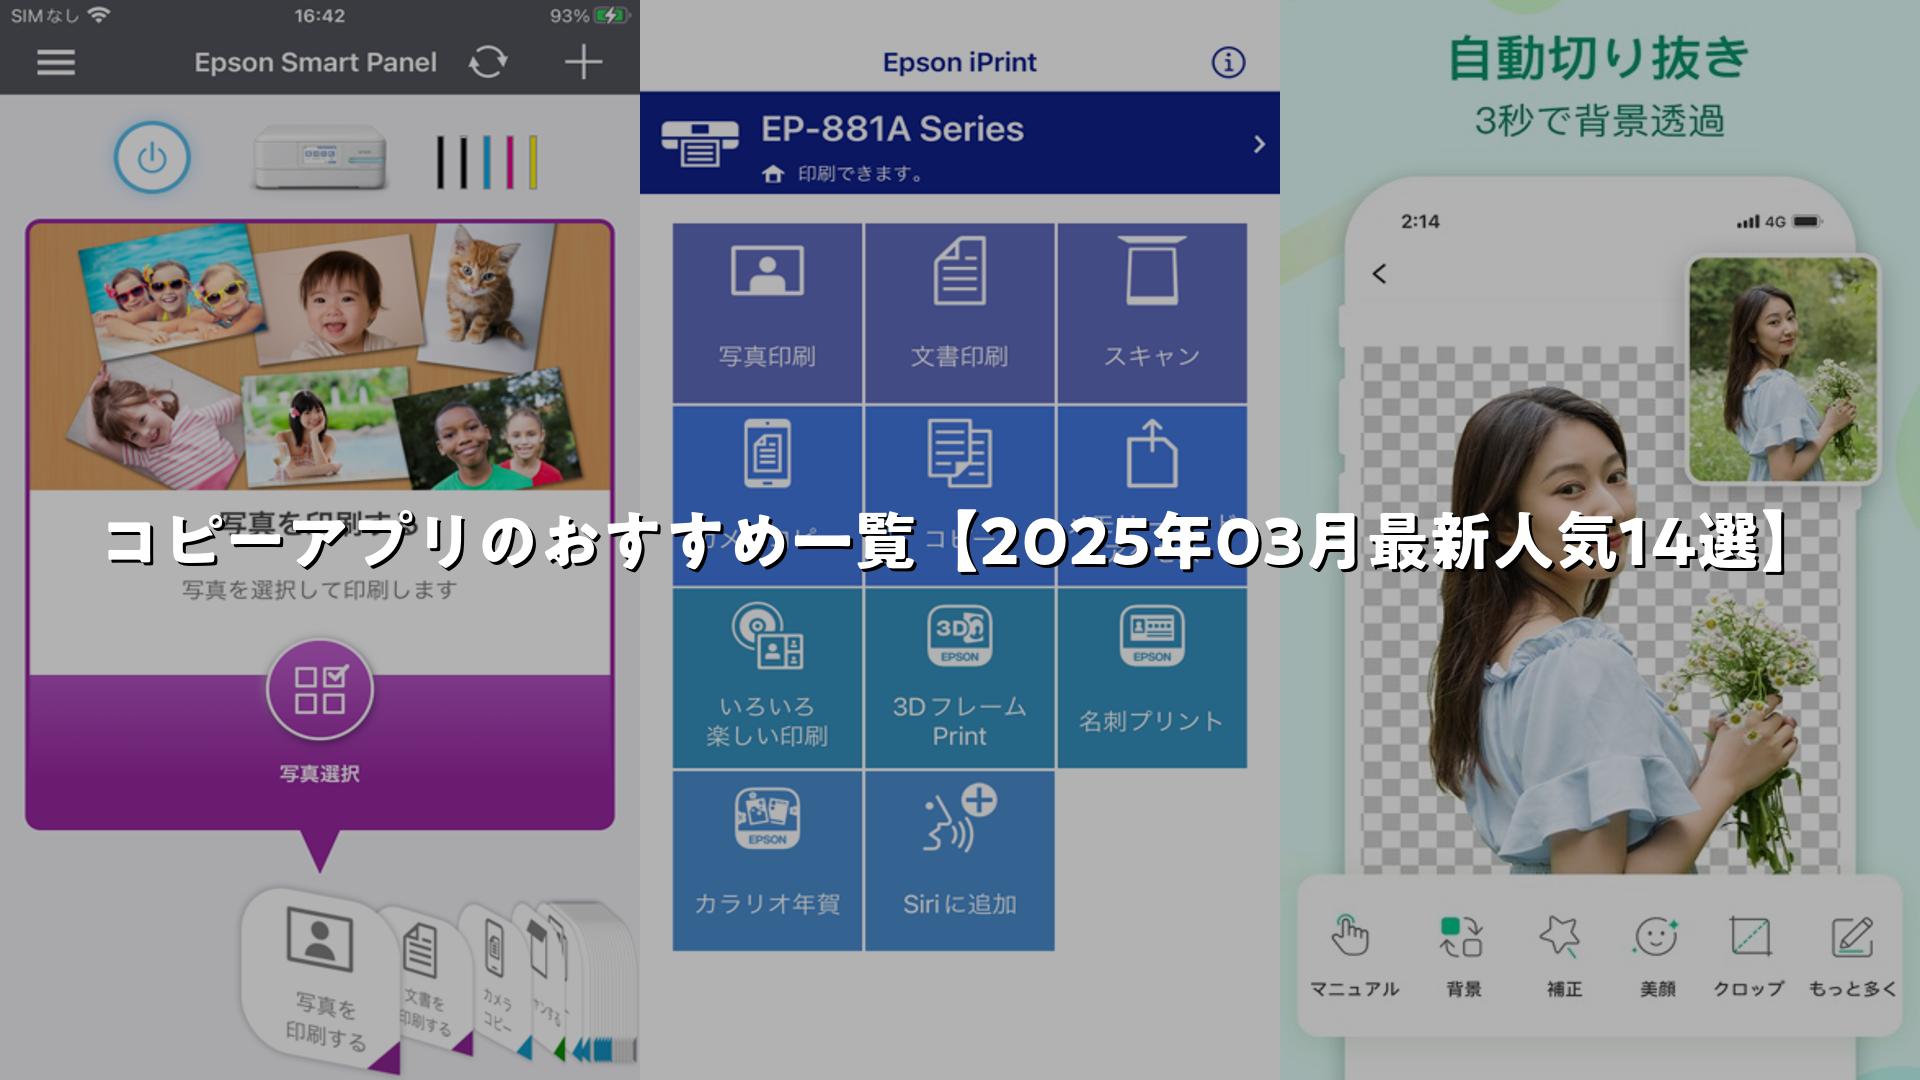Tap the round 写真選択 button

[320, 690]
